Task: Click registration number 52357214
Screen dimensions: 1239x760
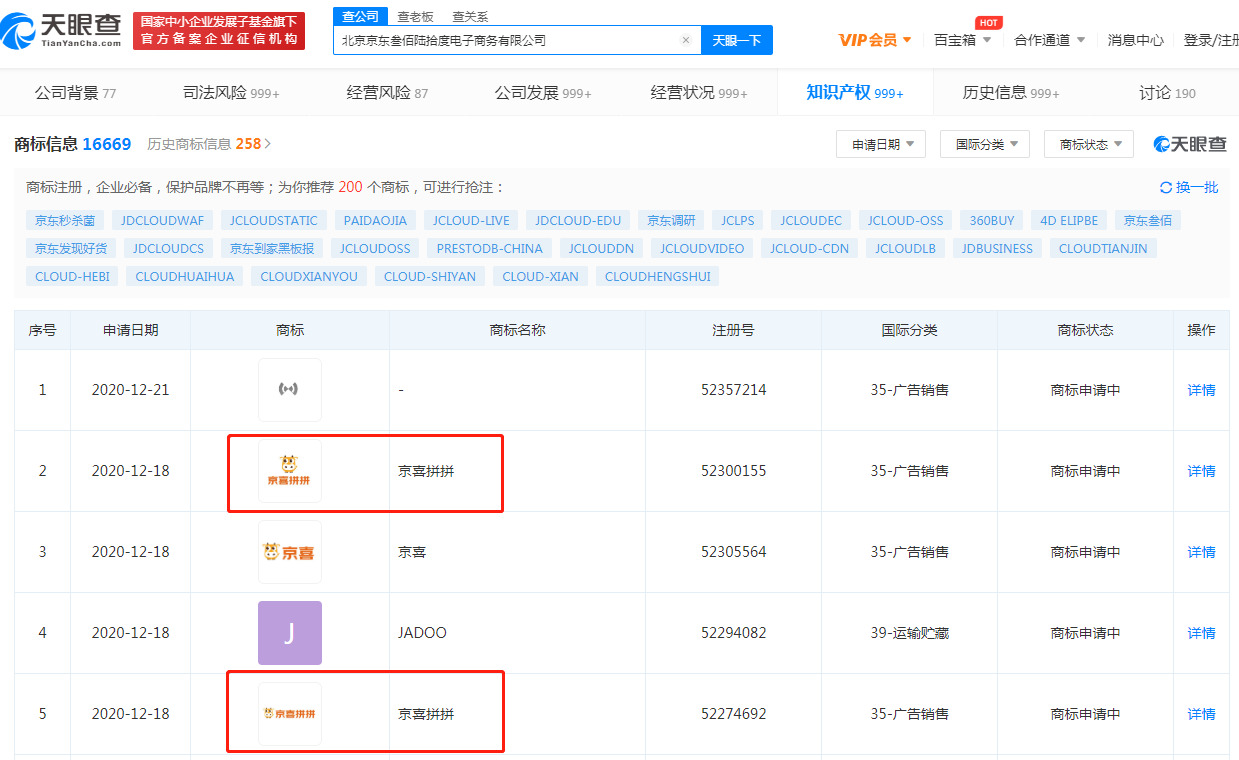Action: click(733, 390)
